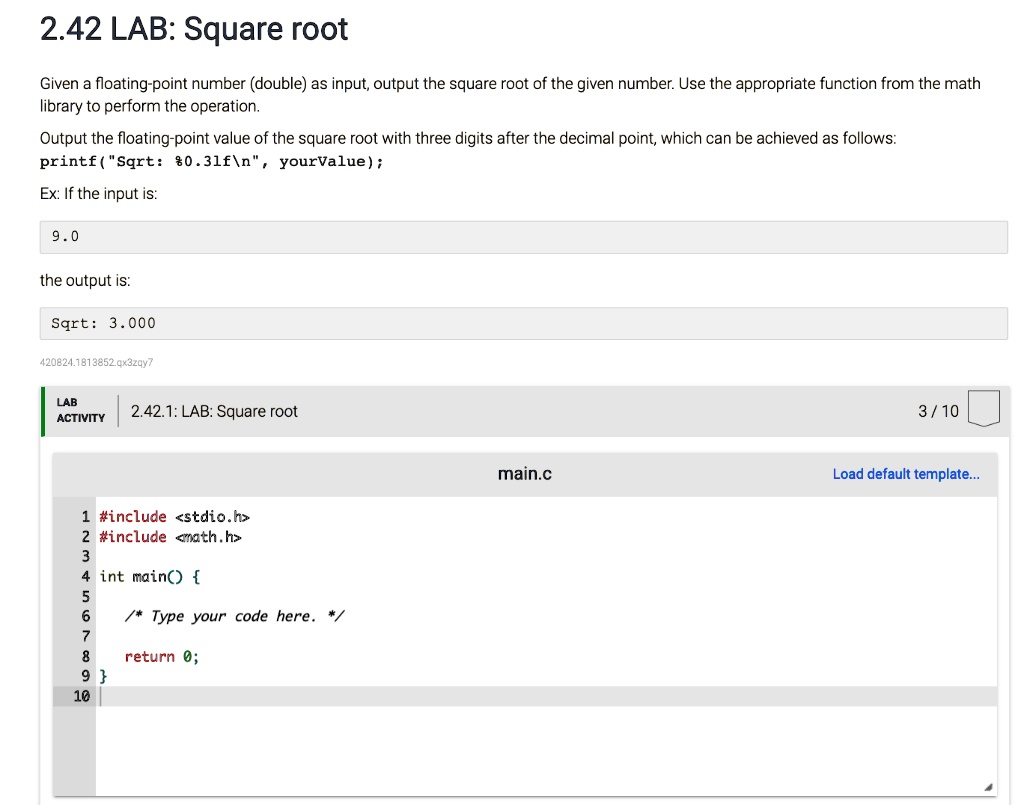Viewport: 1024px width, 805px height.
Task: Place cursor on the Type your code here comment
Action: pyautogui.click(x=235, y=616)
